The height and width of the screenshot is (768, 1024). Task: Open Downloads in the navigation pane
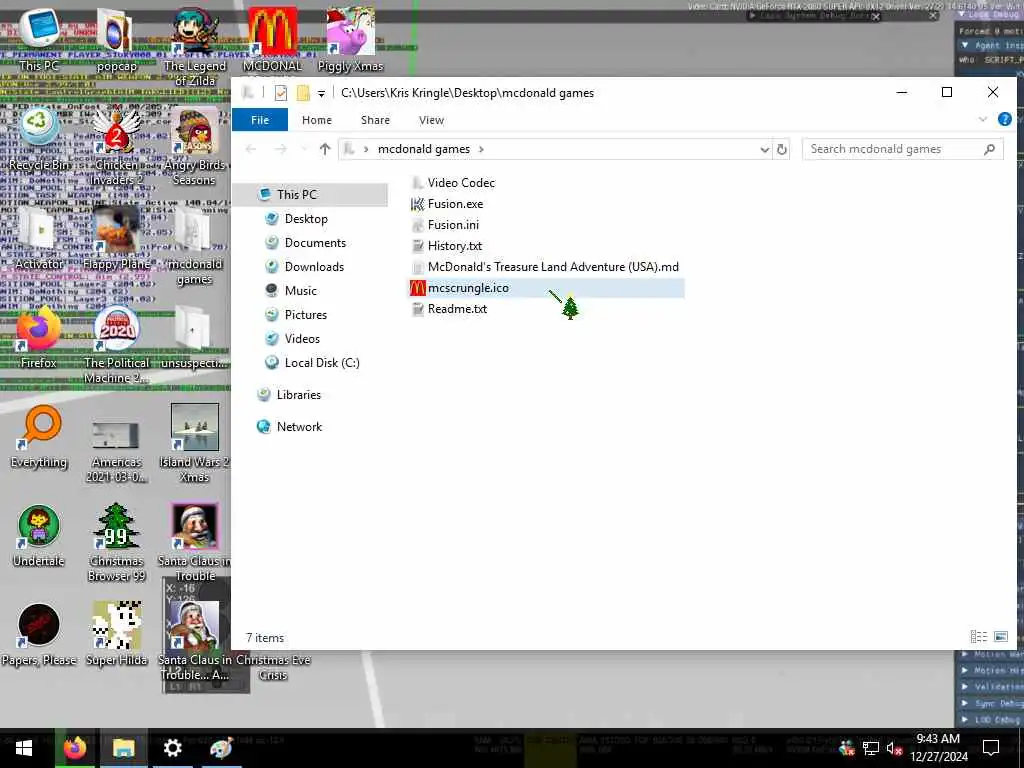[x=314, y=266]
